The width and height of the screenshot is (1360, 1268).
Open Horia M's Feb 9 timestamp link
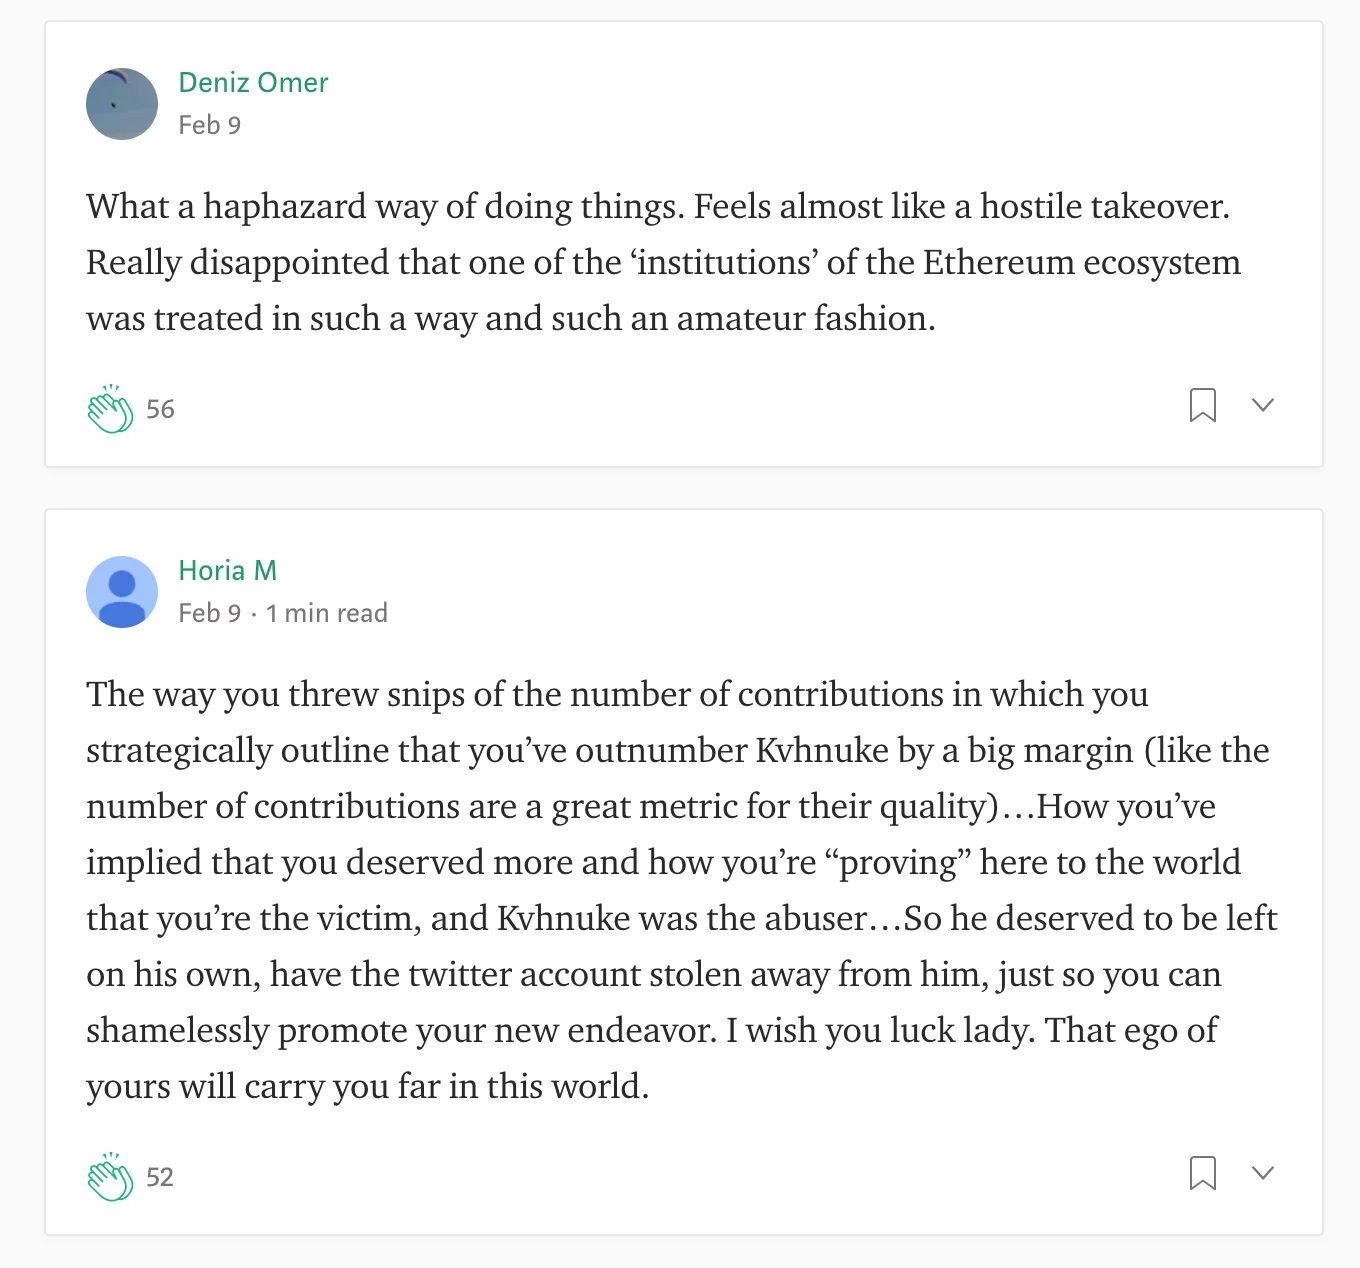tap(210, 613)
